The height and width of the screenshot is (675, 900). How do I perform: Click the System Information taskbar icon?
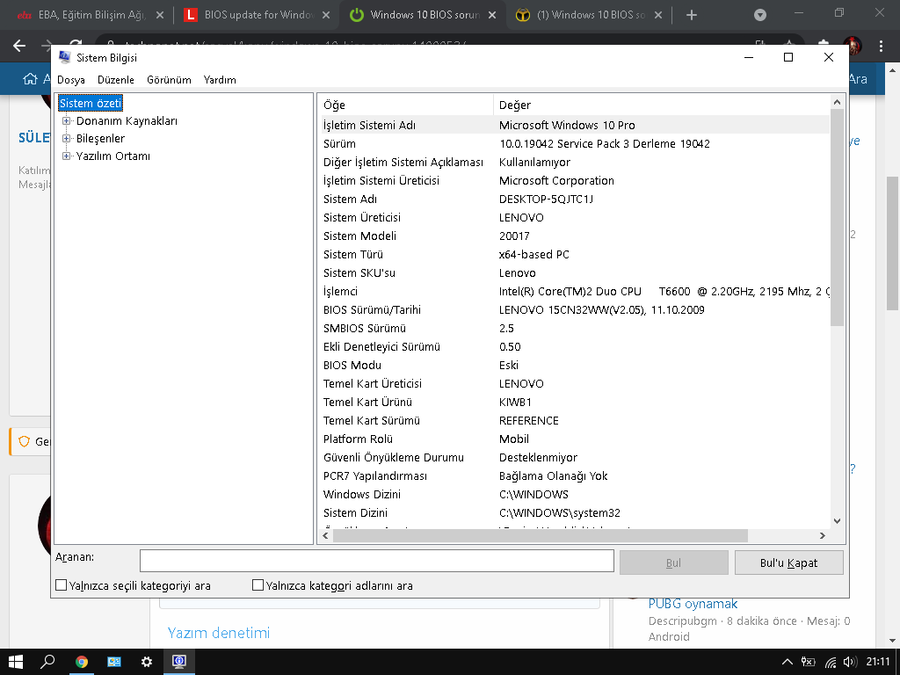tap(179, 661)
